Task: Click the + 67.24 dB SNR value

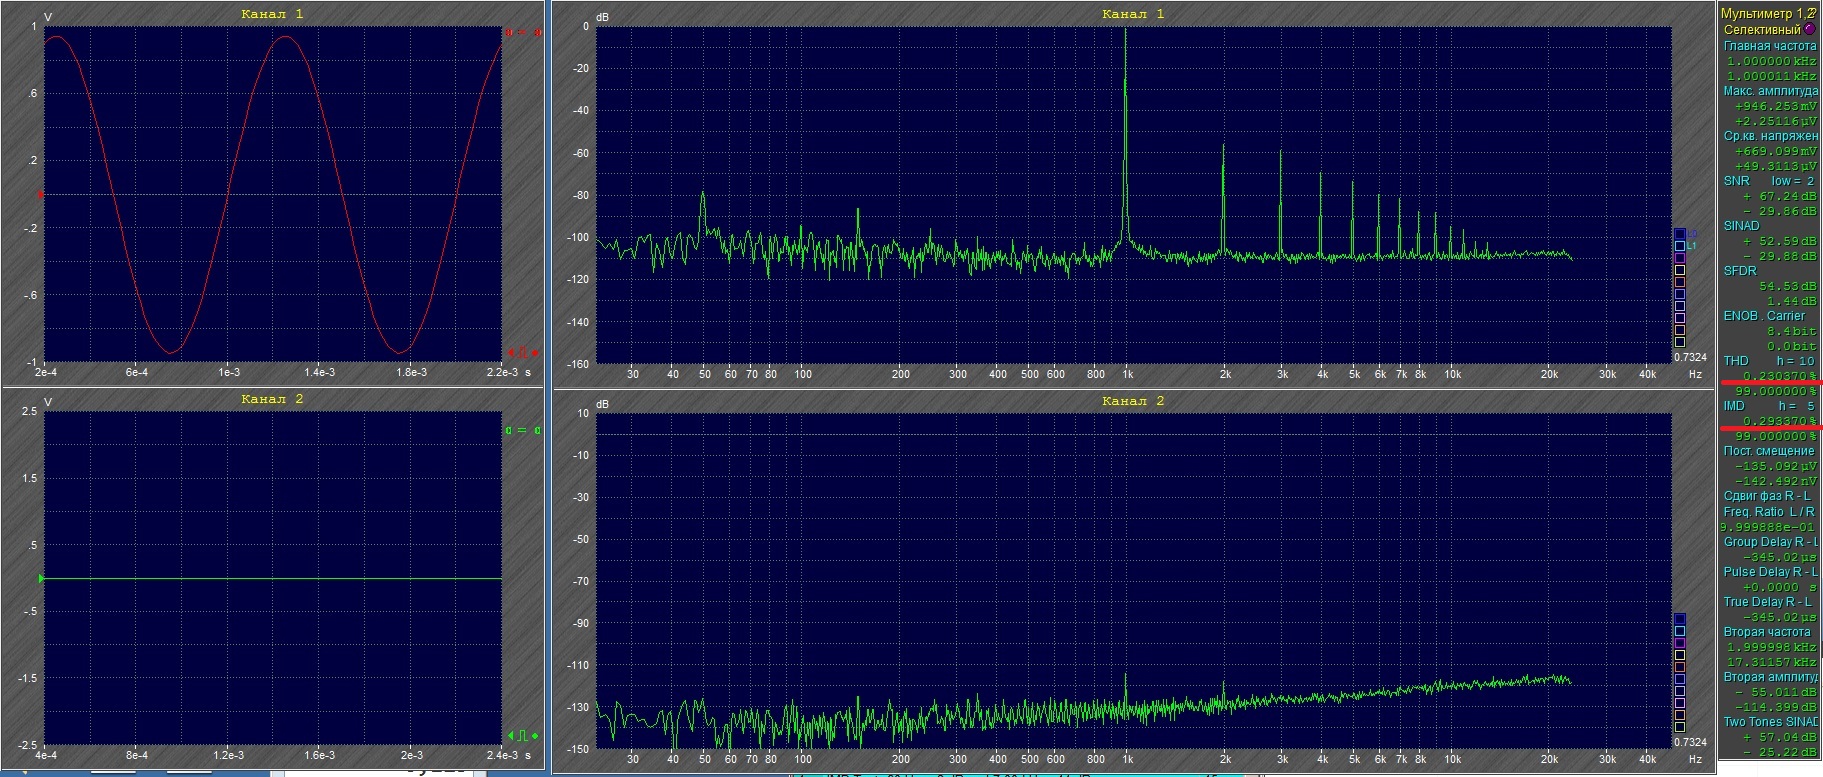Action: point(1779,196)
